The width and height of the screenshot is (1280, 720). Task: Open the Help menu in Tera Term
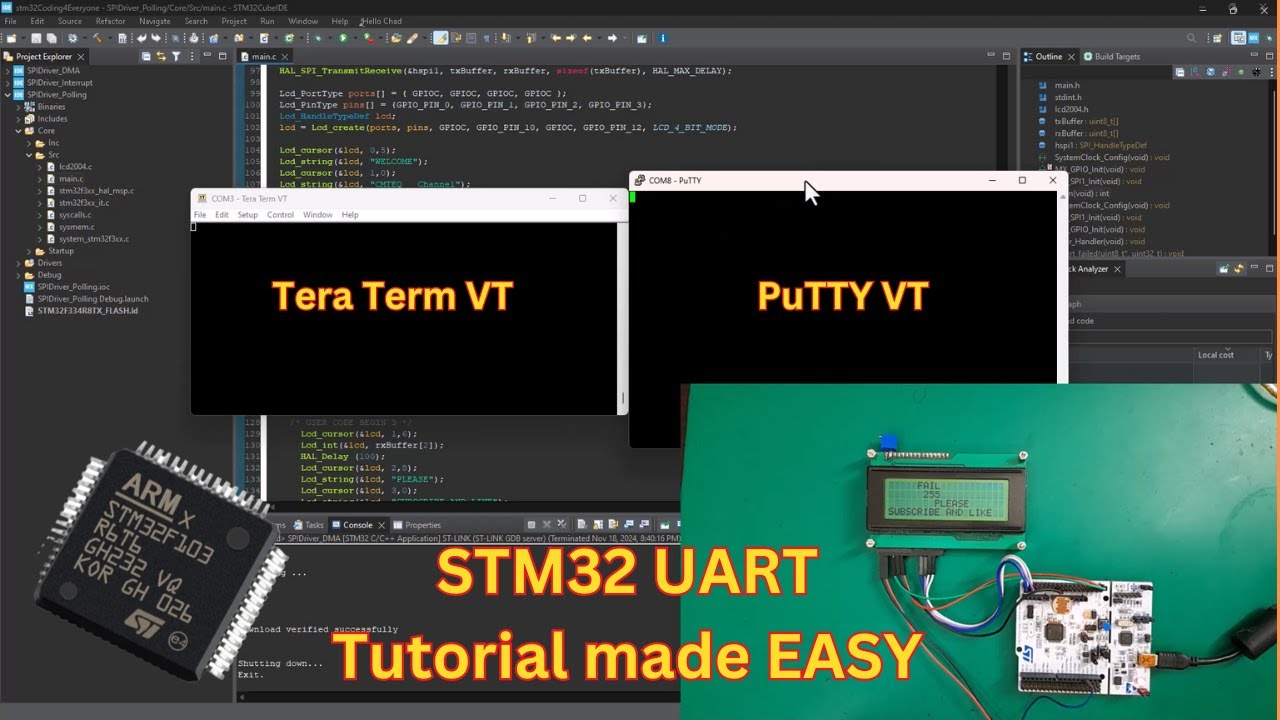350,215
